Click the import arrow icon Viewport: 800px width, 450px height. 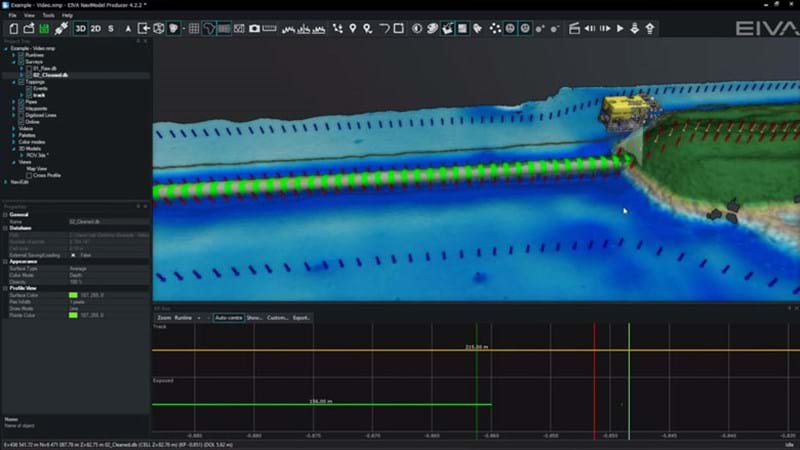[144, 29]
